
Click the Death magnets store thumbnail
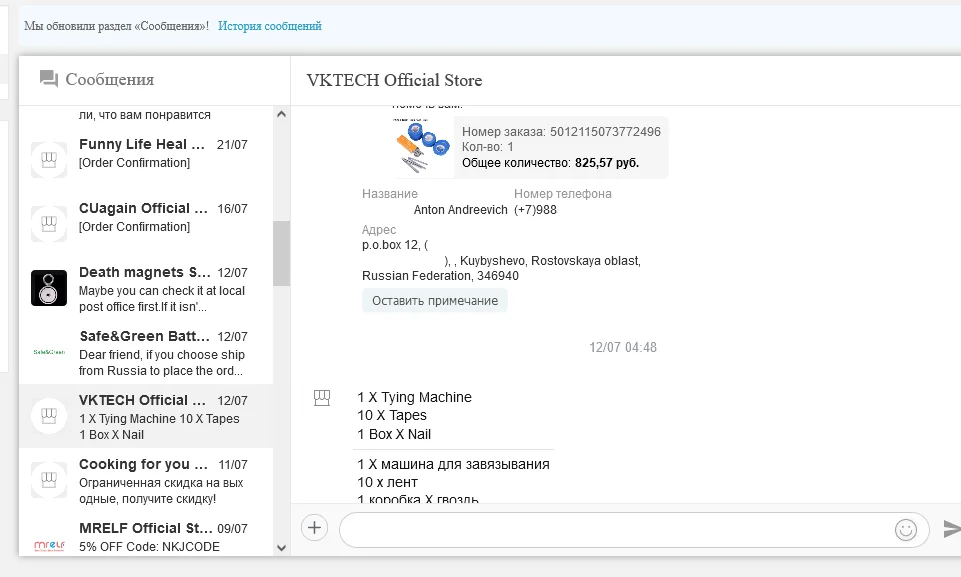[49, 288]
